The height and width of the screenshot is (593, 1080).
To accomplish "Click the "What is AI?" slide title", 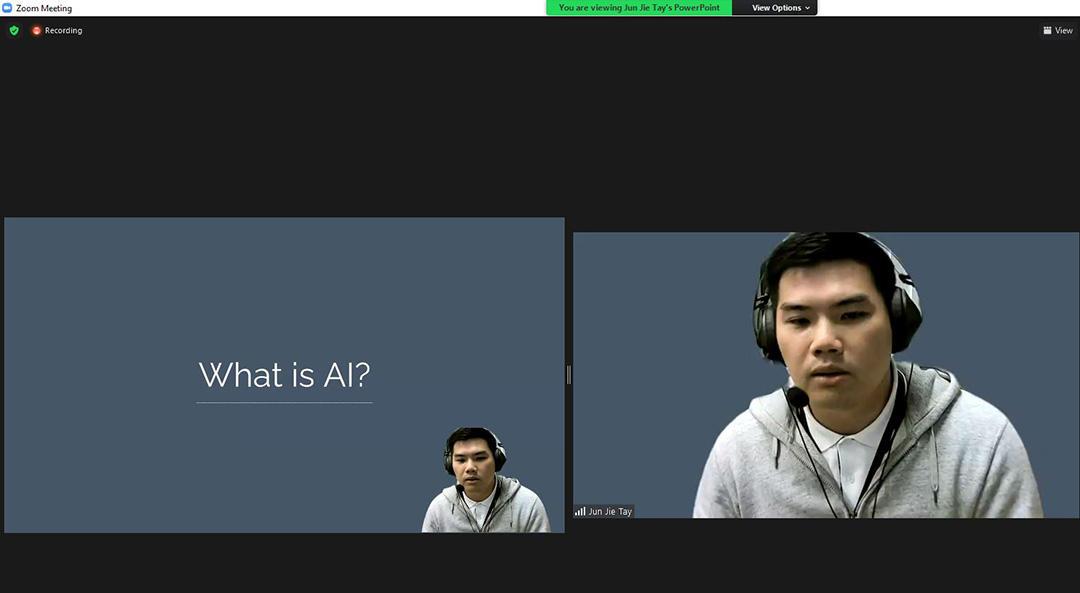I will pyautogui.click(x=284, y=375).
